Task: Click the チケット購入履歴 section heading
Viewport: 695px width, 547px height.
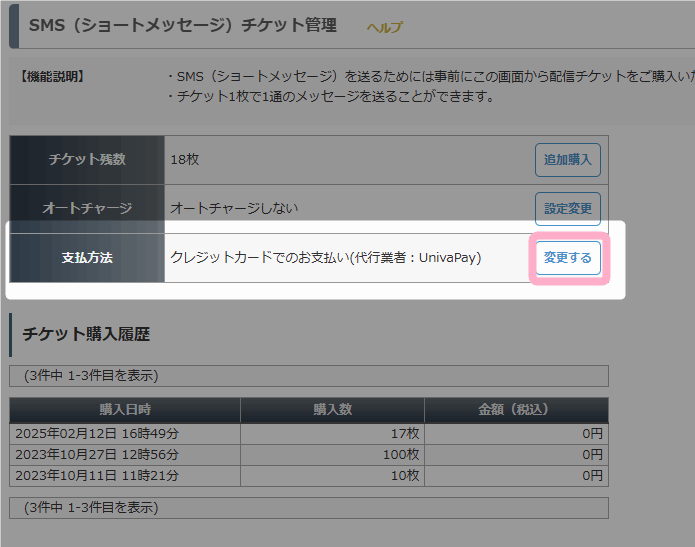Action: point(86,334)
